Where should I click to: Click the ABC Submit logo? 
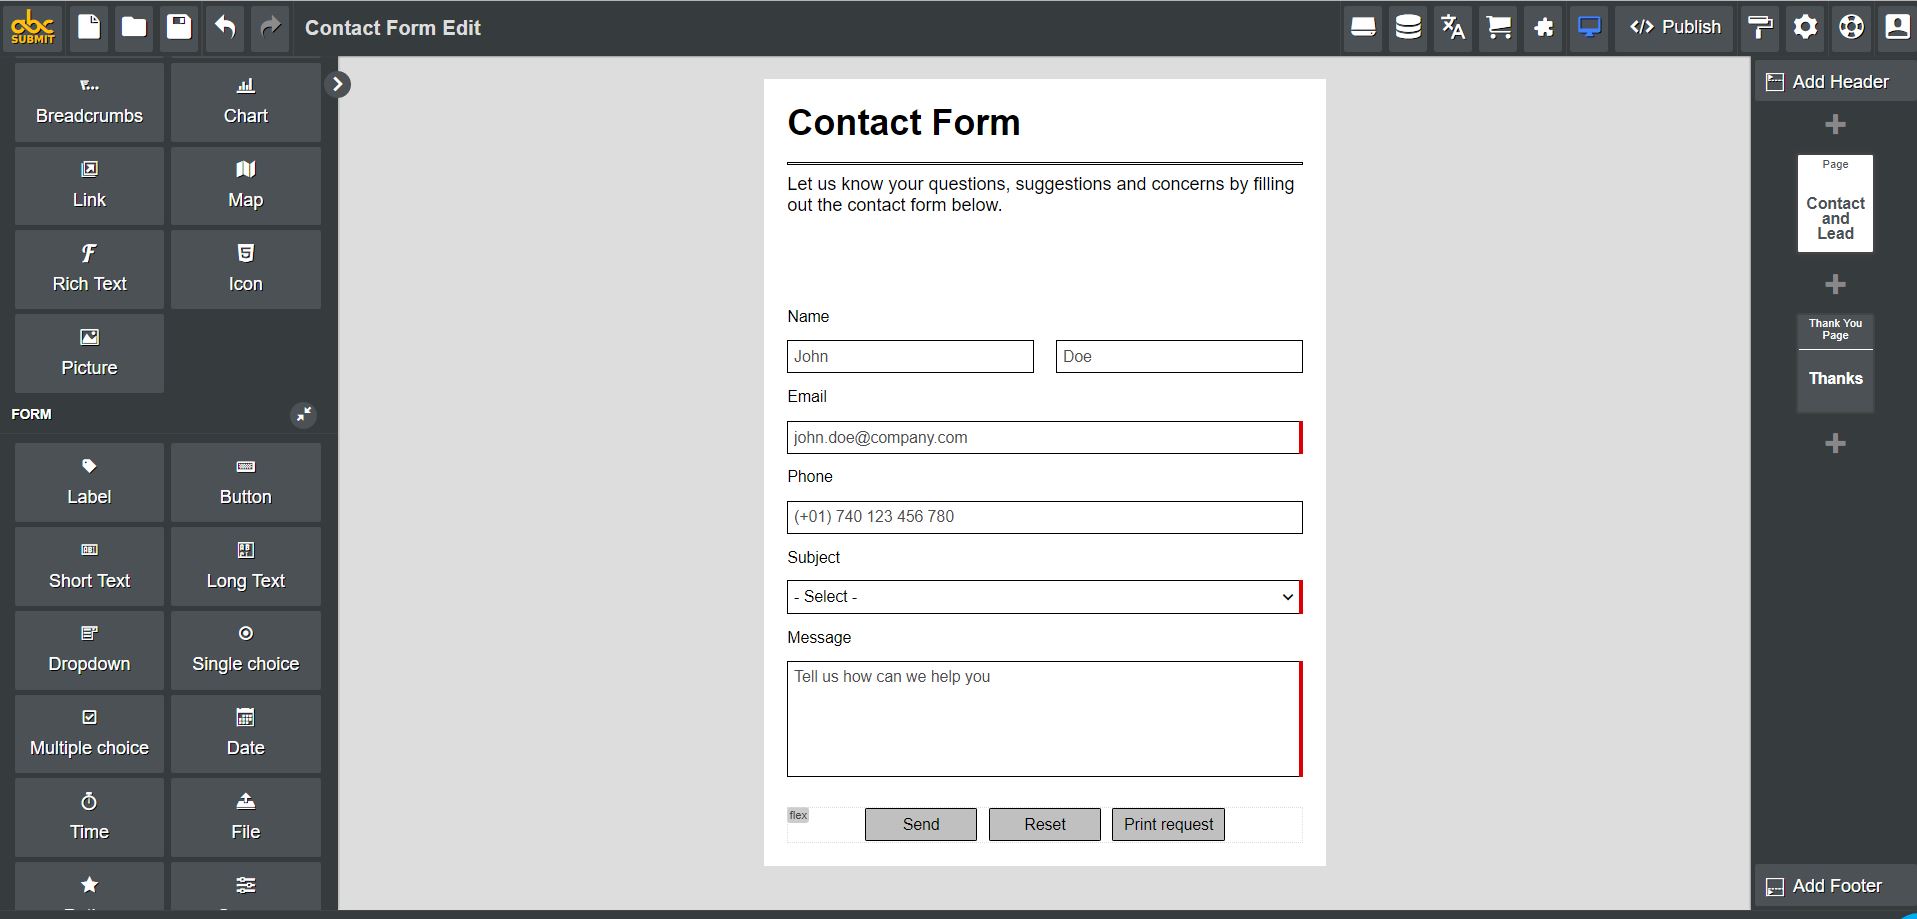tap(33, 27)
